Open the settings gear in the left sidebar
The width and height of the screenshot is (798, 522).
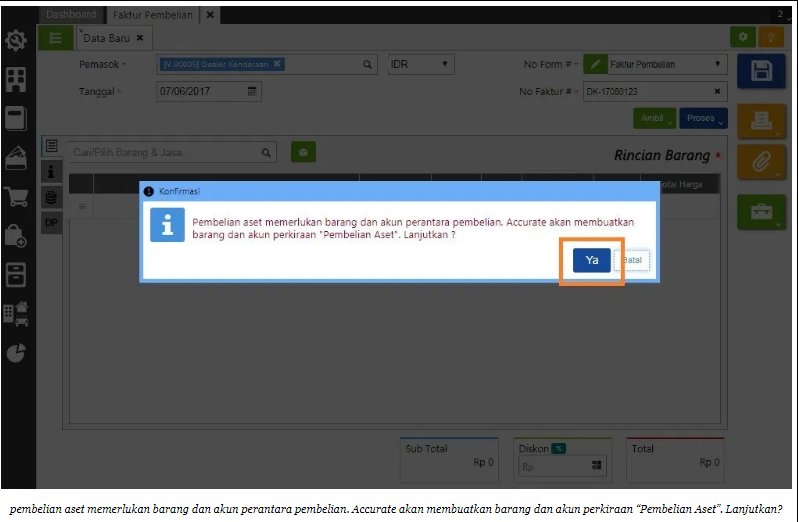(16, 42)
